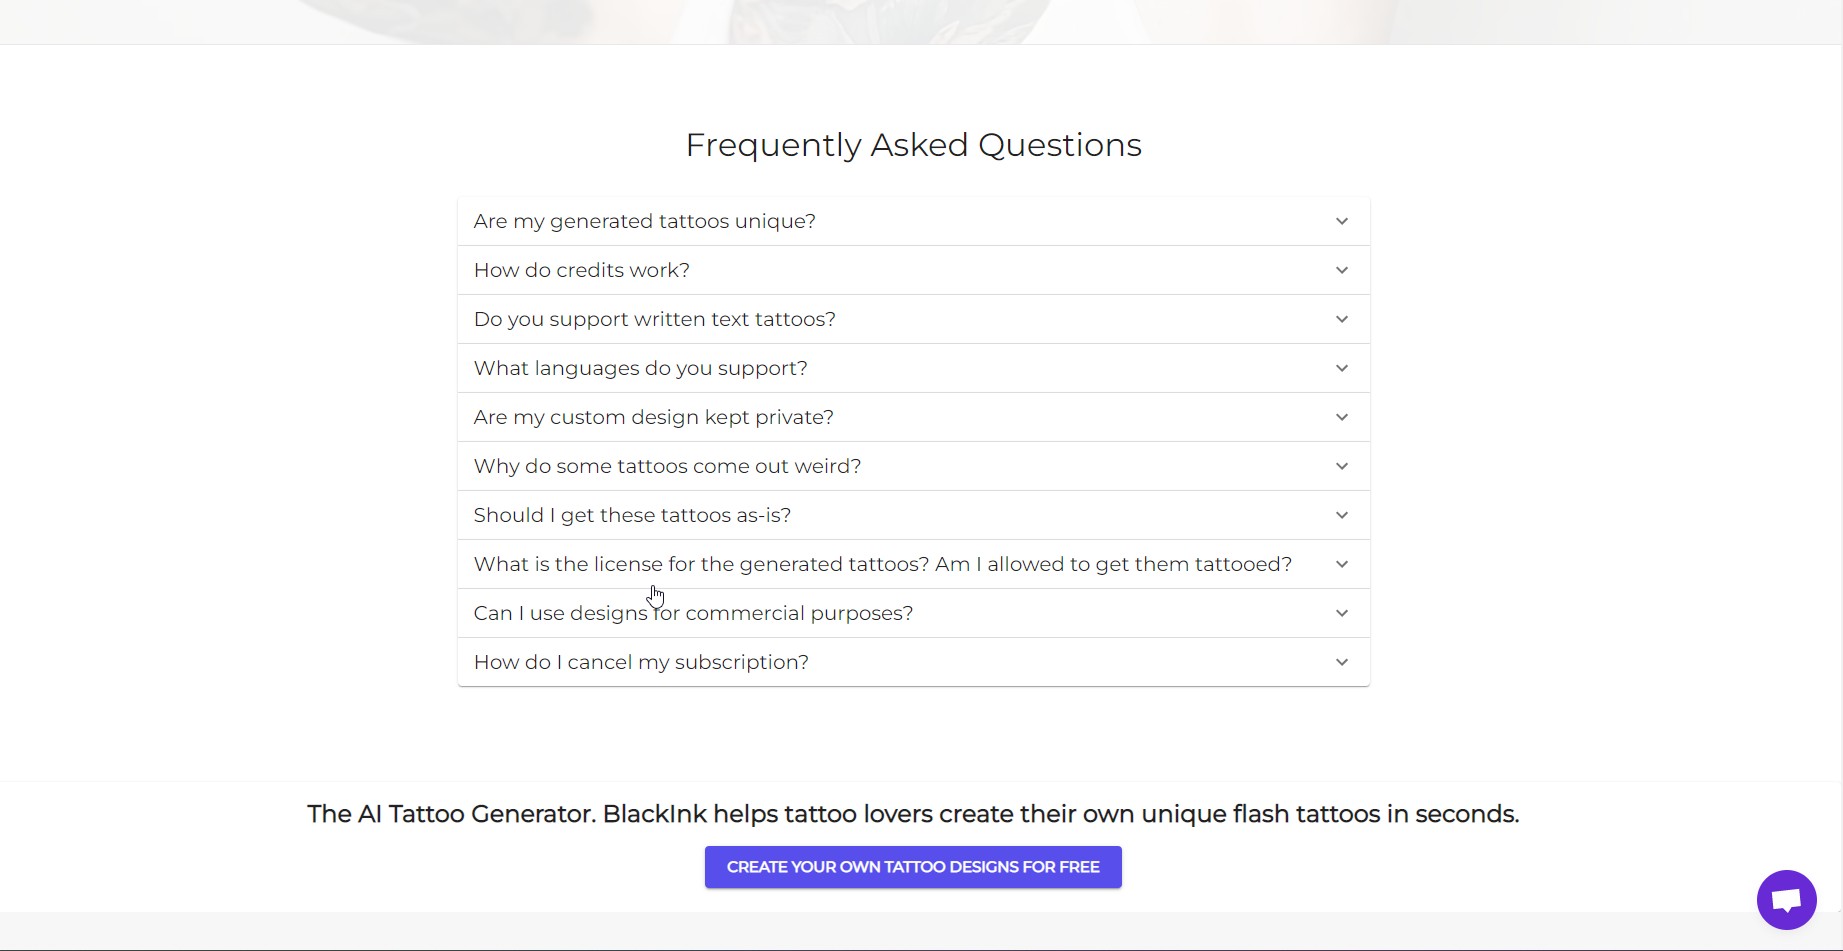
Task: Expand 'How do I cancel my subscription?' FAQ
Action: 642,662
